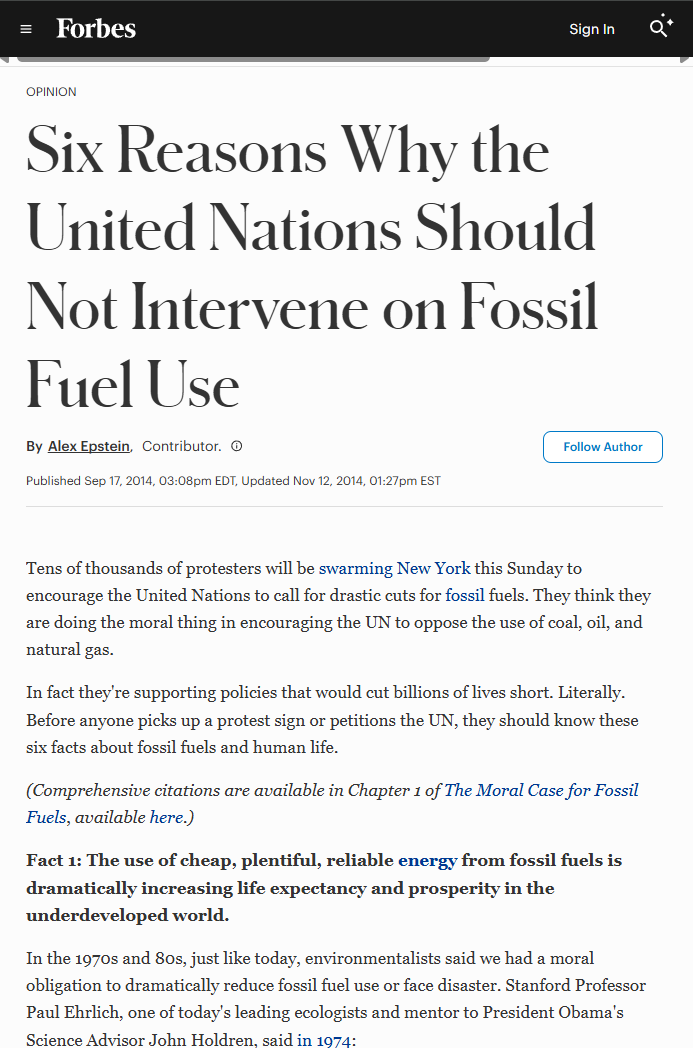The width and height of the screenshot is (693, 1048).
Task: Click the 'Fuels' italic link text
Action: 46,817
